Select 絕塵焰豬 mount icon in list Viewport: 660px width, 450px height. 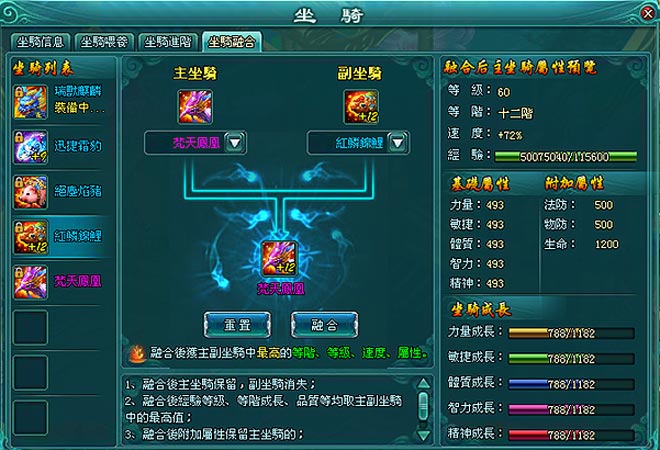[30, 192]
